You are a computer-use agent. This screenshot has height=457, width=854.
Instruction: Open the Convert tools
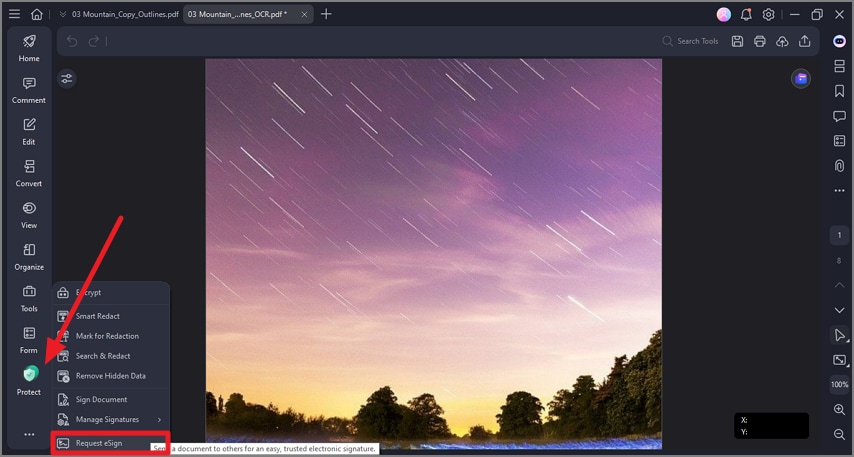29,173
